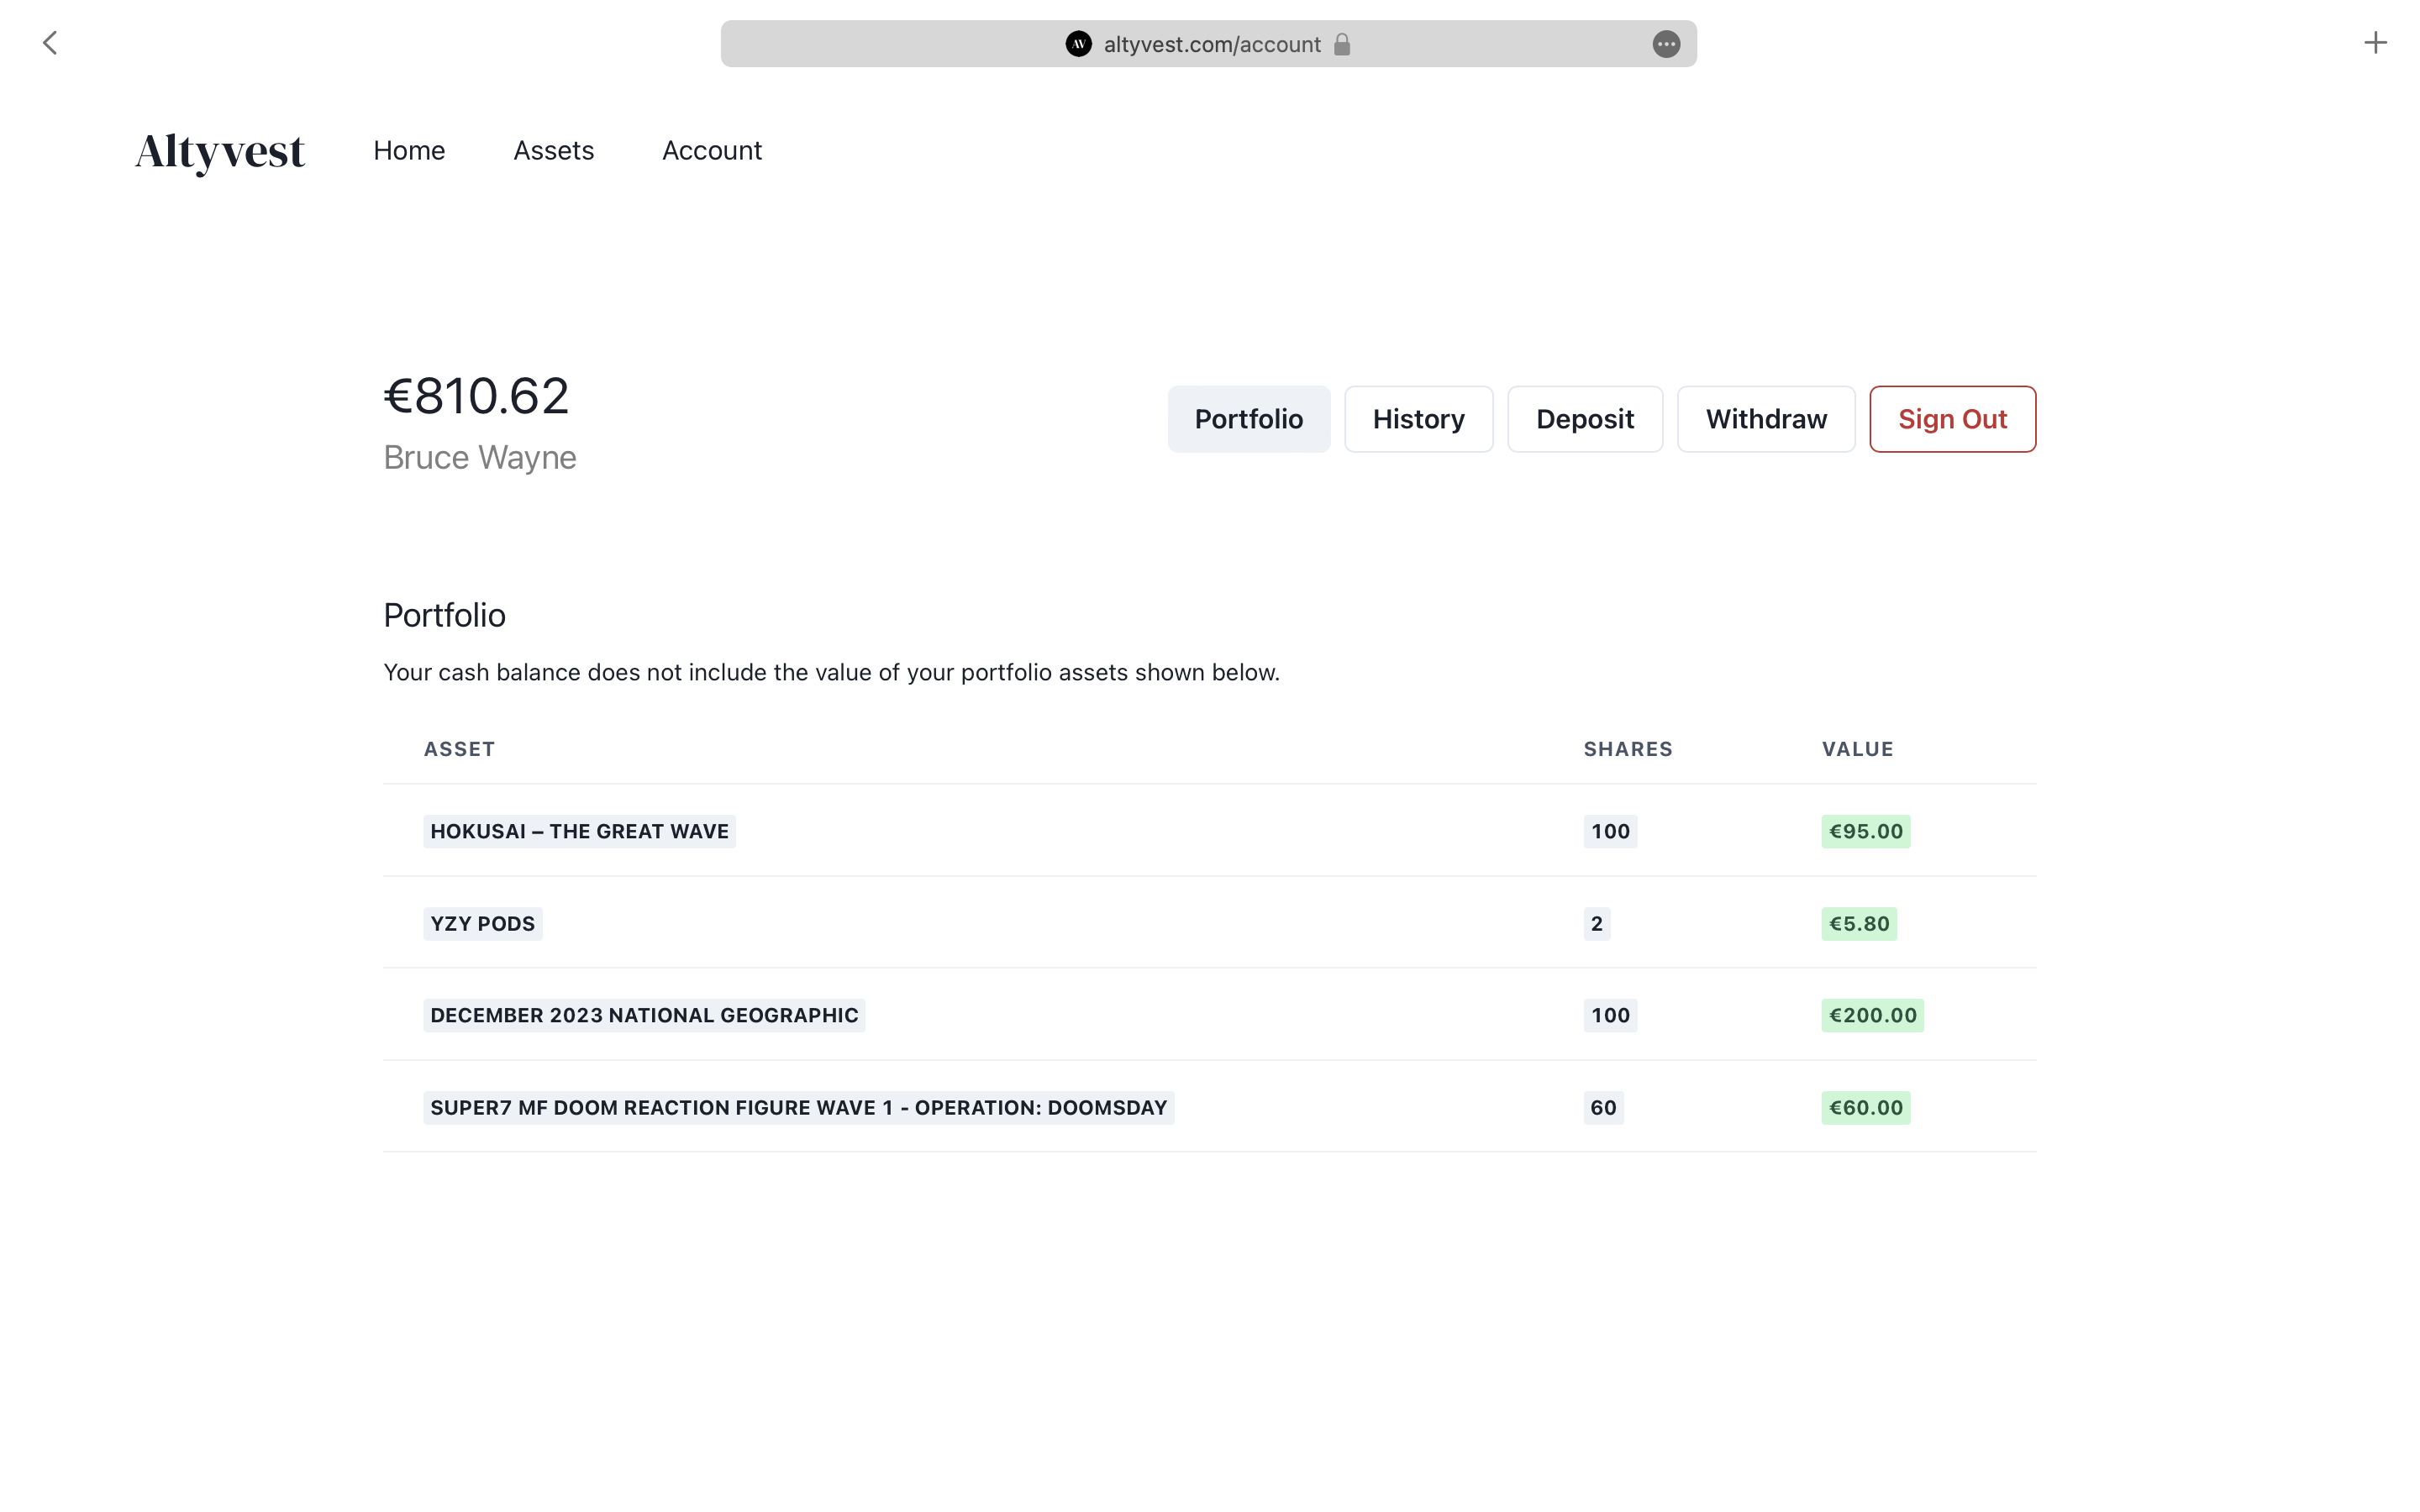Switch to the History tab

(x=1418, y=419)
